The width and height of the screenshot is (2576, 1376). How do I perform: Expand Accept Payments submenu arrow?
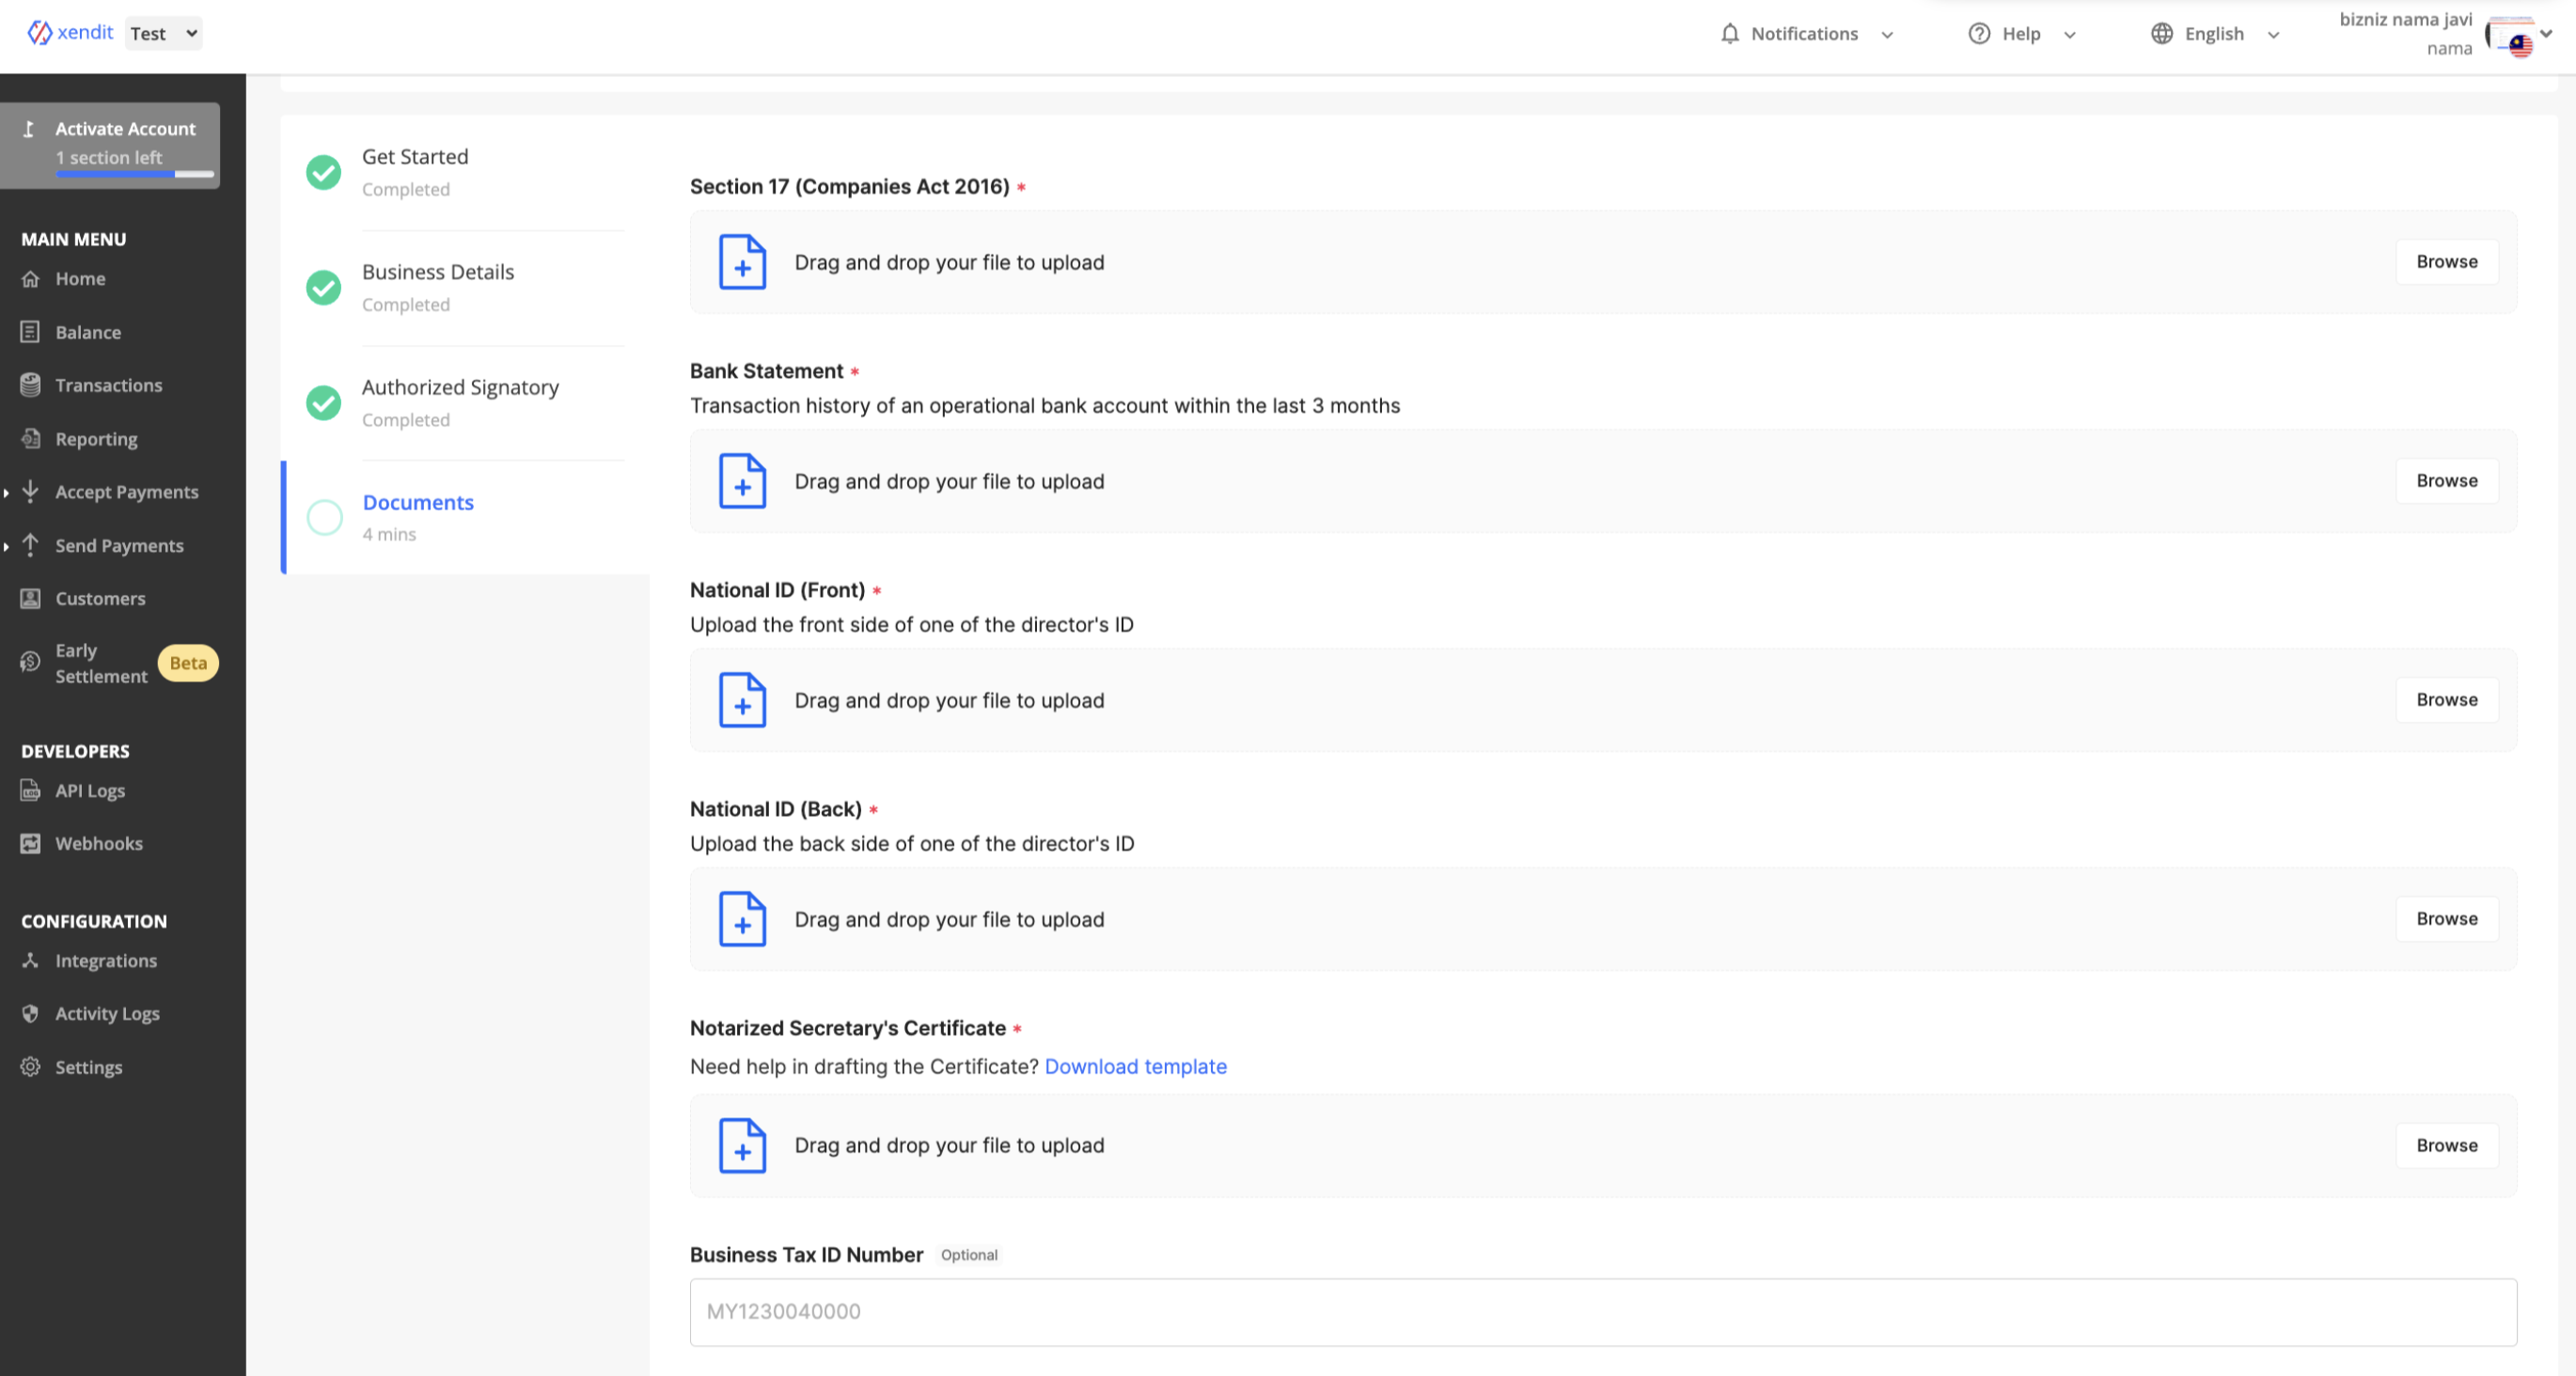tap(6, 492)
